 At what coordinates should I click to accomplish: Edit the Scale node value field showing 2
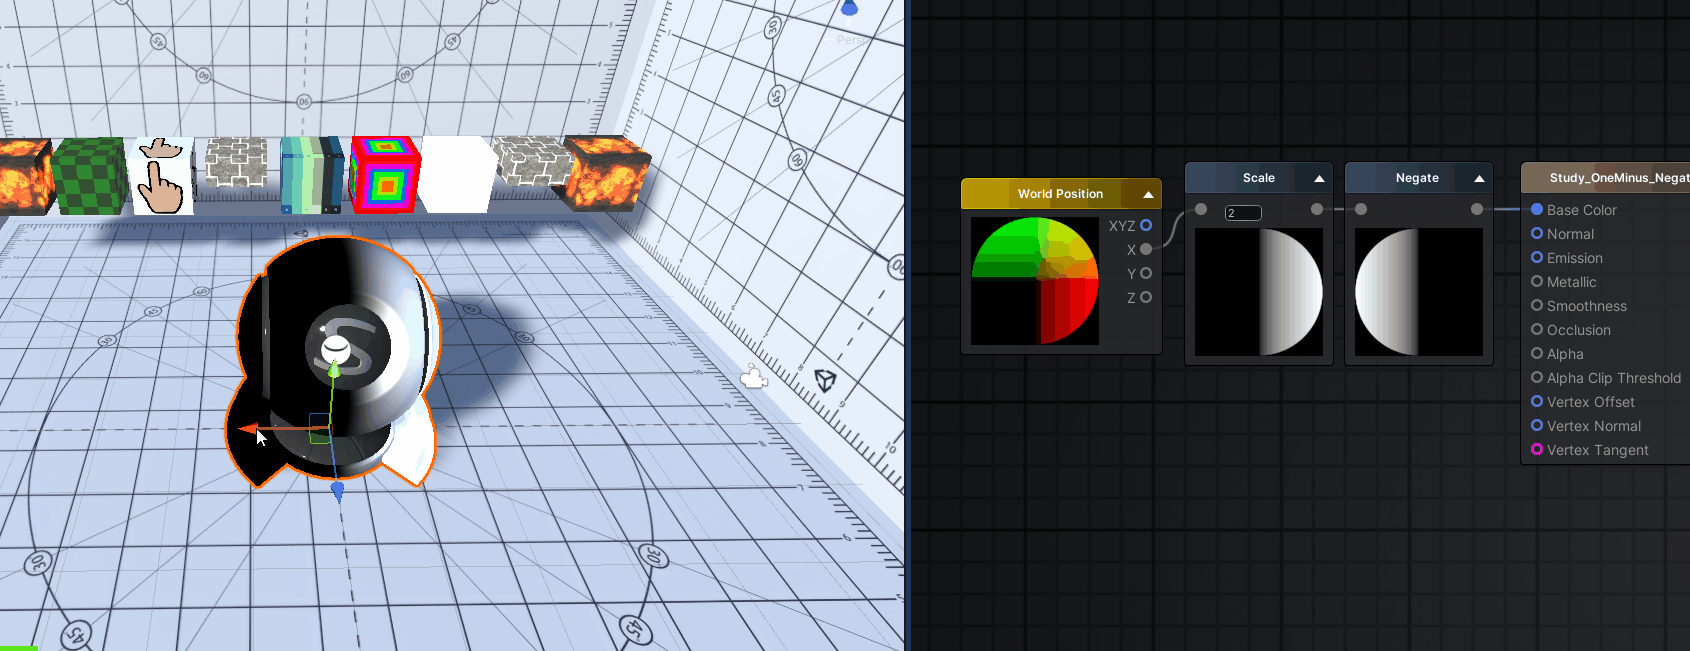1243,213
